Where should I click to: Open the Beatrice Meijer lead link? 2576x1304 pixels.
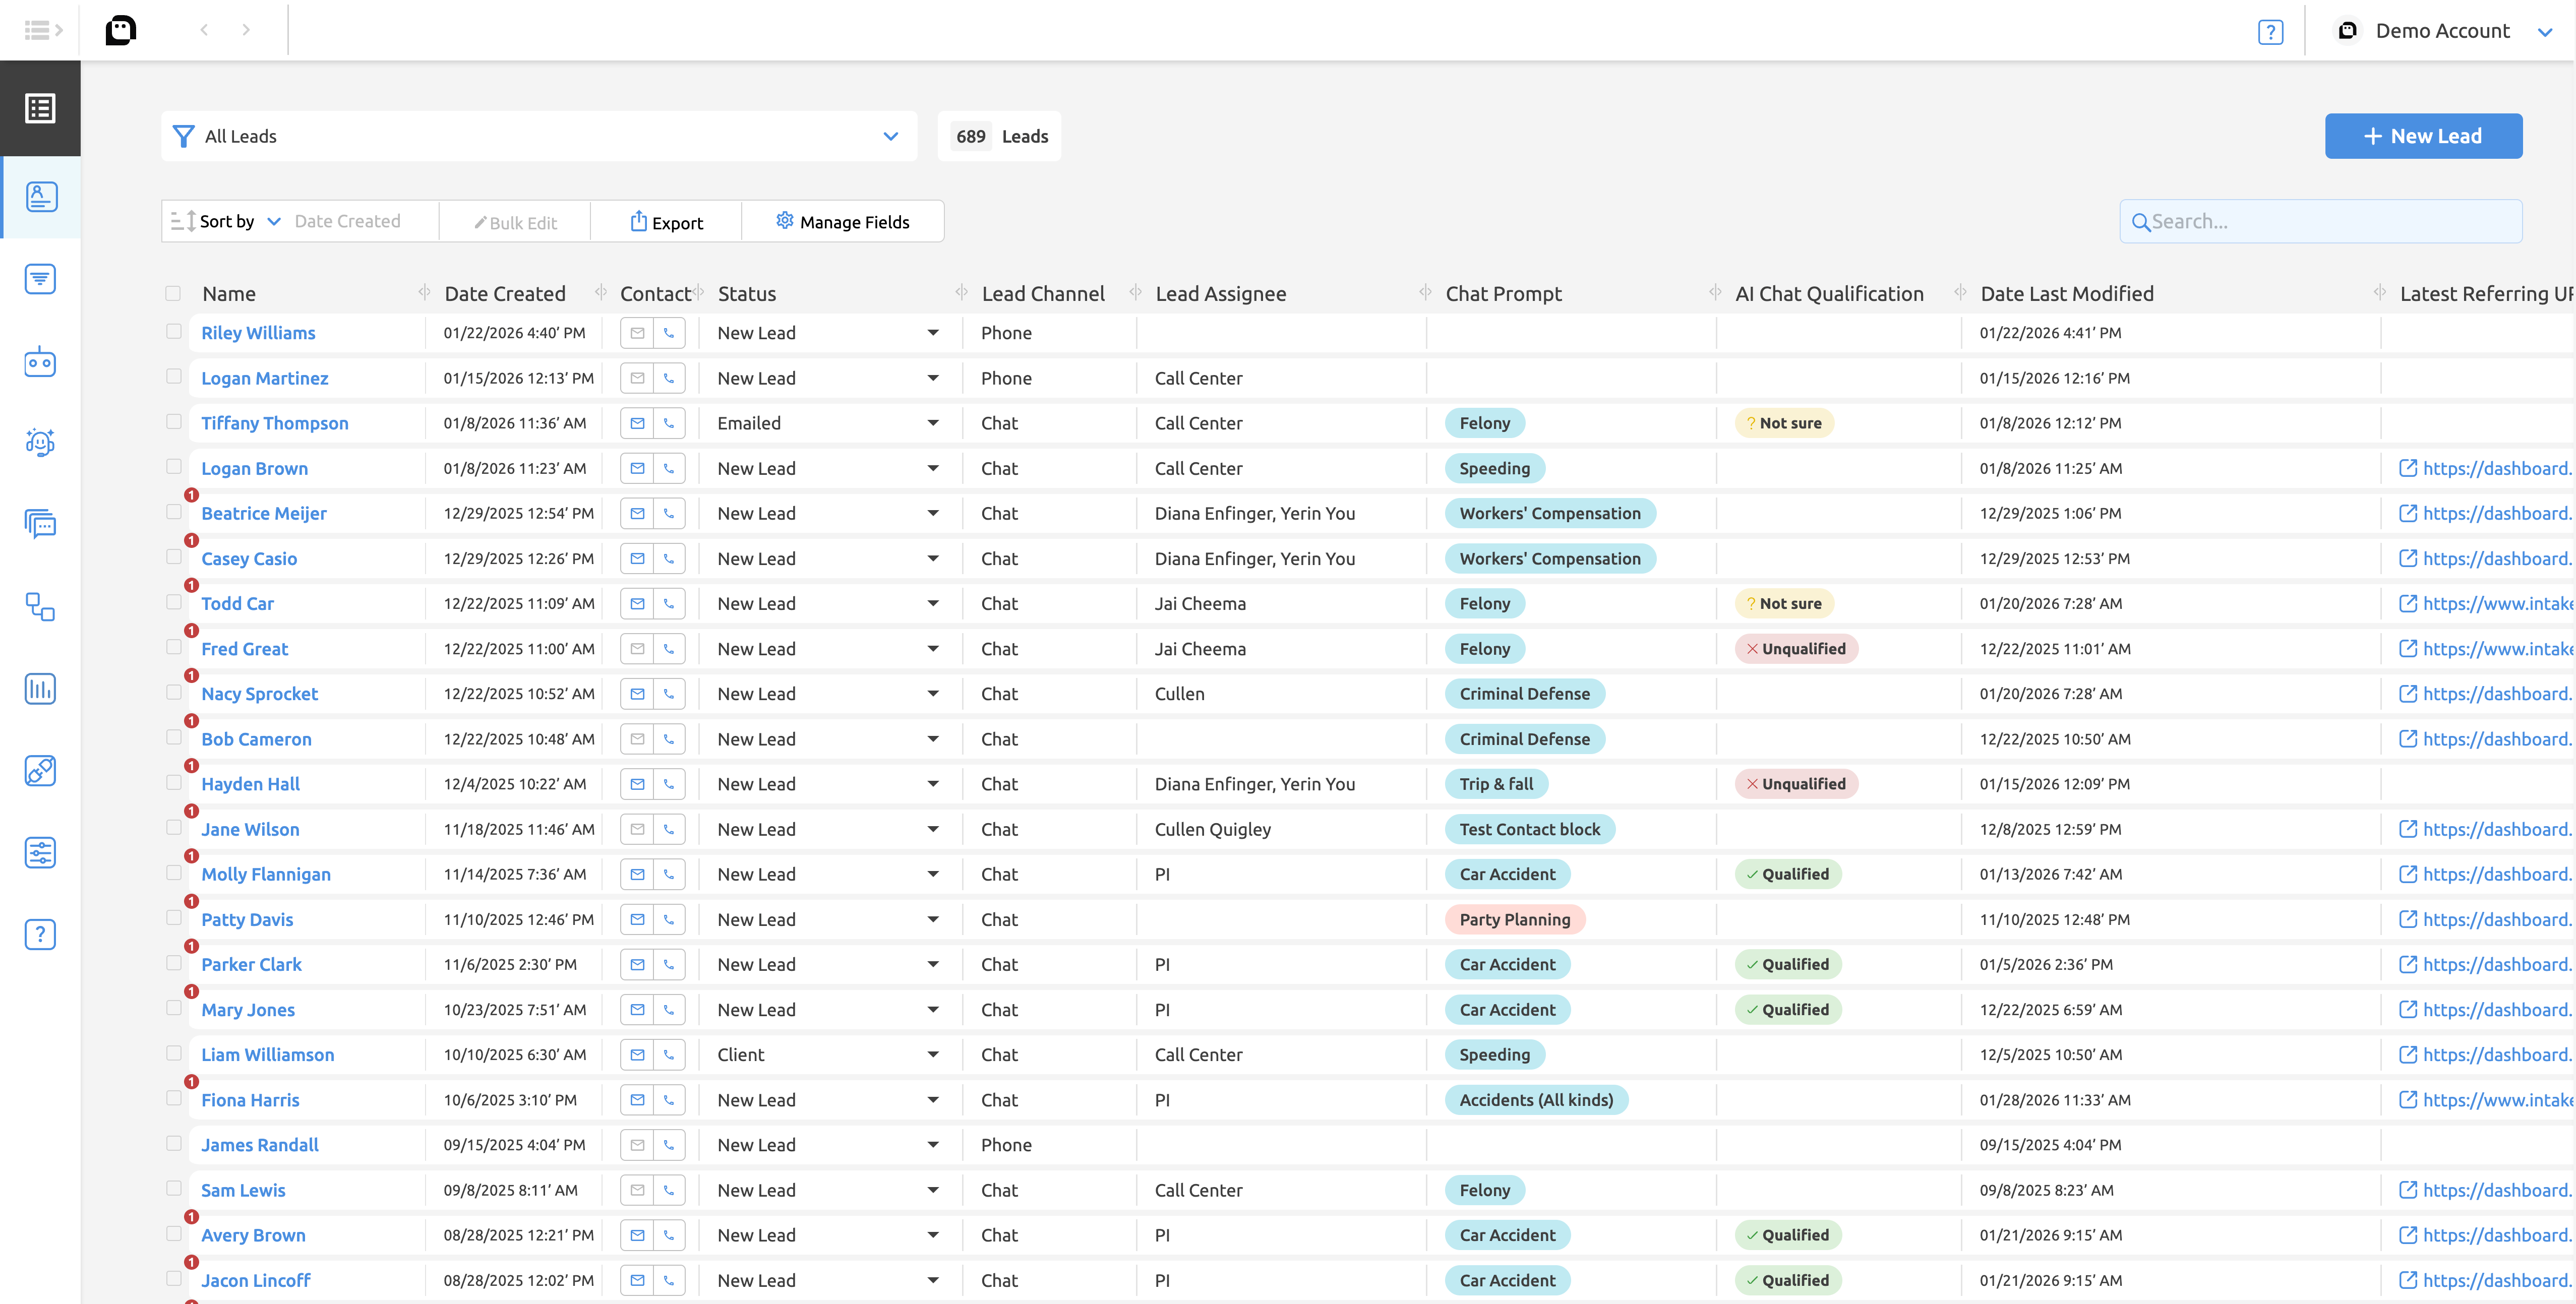tap(264, 513)
